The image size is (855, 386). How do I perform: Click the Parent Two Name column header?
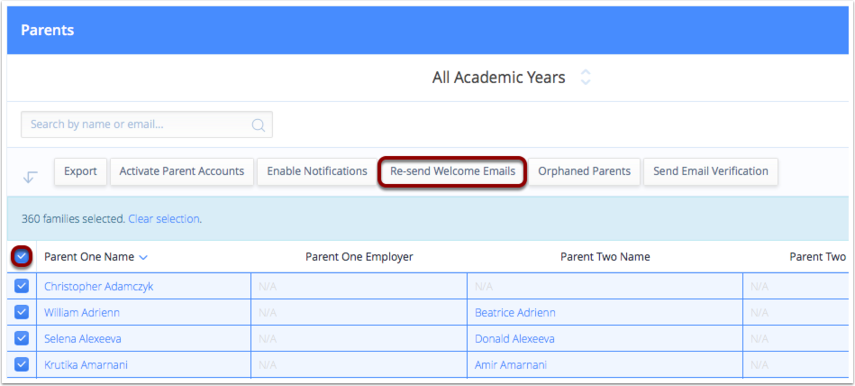[x=605, y=257]
